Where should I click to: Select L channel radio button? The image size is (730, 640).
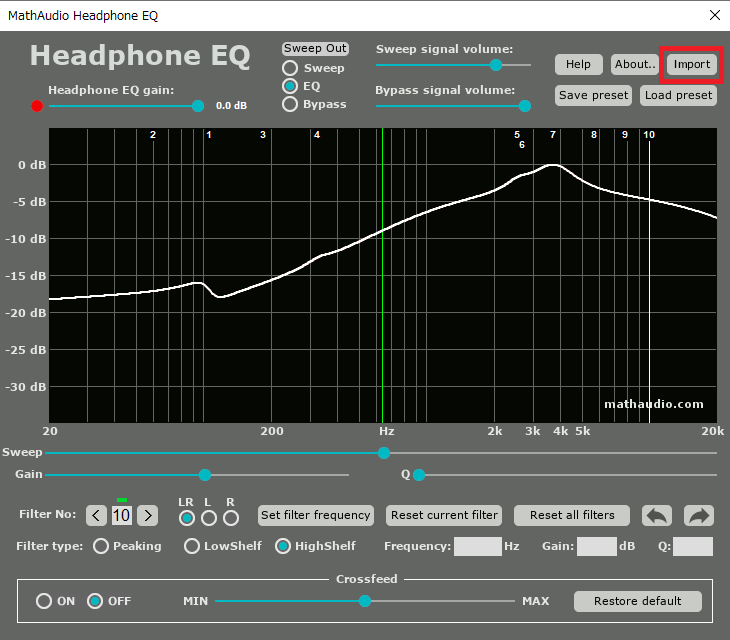point(209,518)
